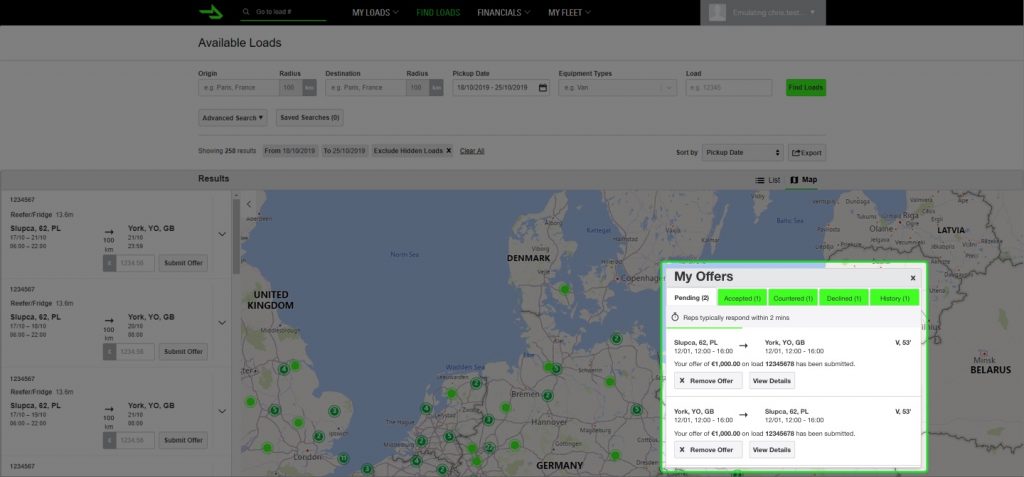
Task: Submit Offer on the first load
Action: [184, 263]
